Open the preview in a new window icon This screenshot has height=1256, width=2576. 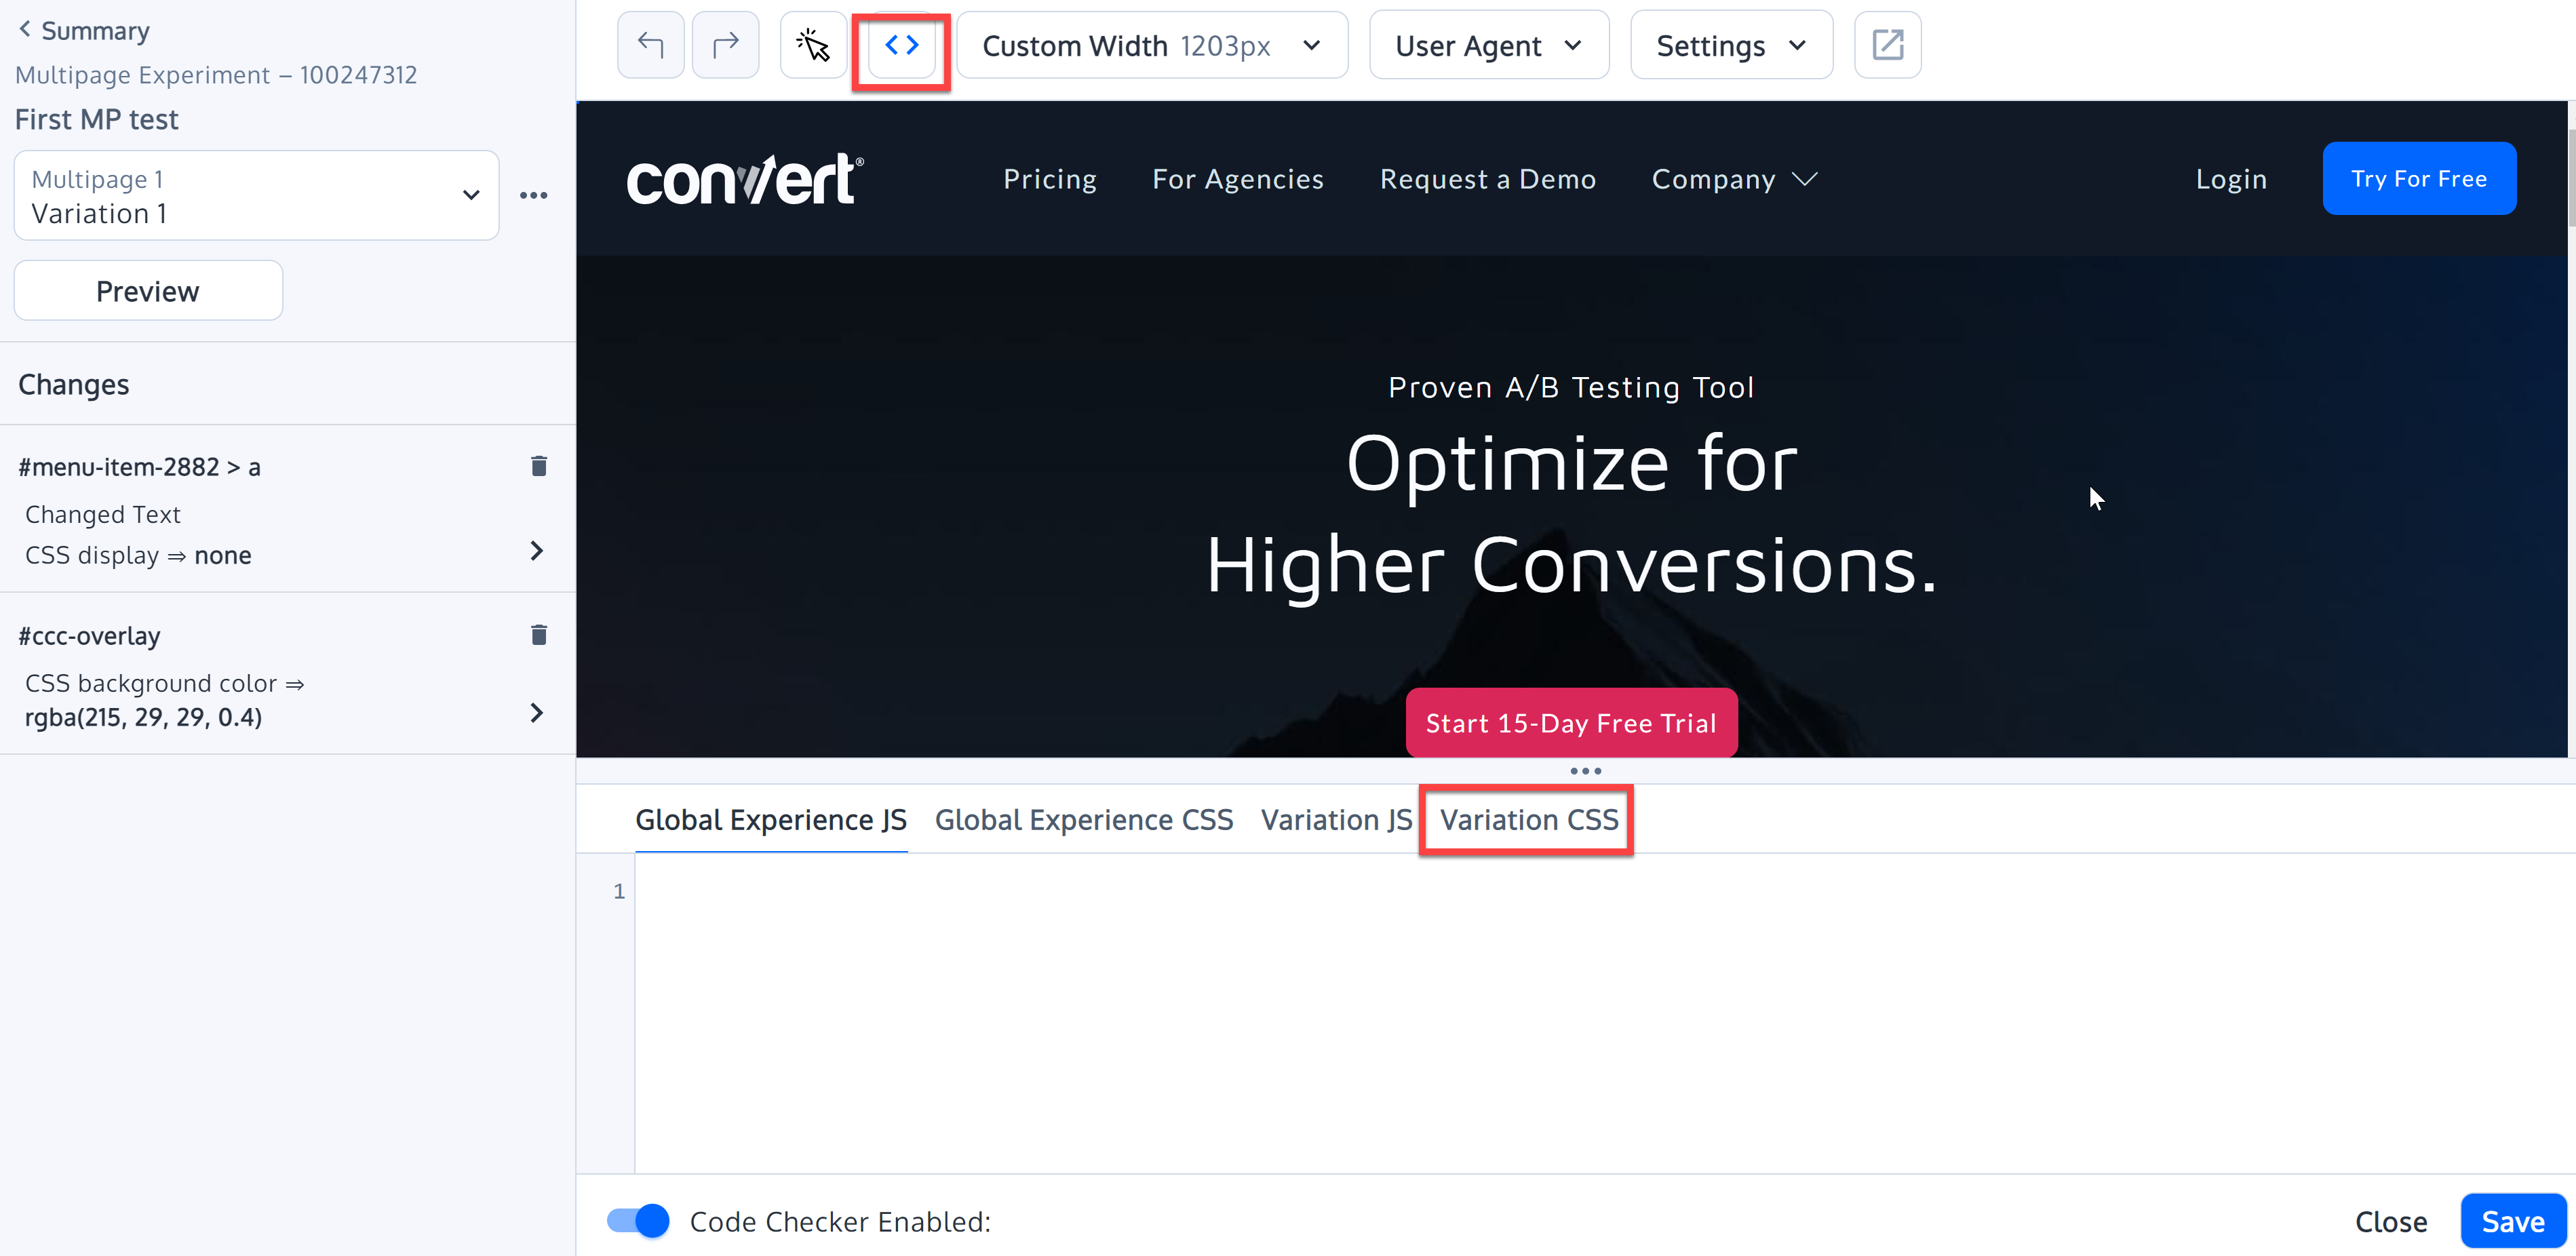tap(1888, 44)
